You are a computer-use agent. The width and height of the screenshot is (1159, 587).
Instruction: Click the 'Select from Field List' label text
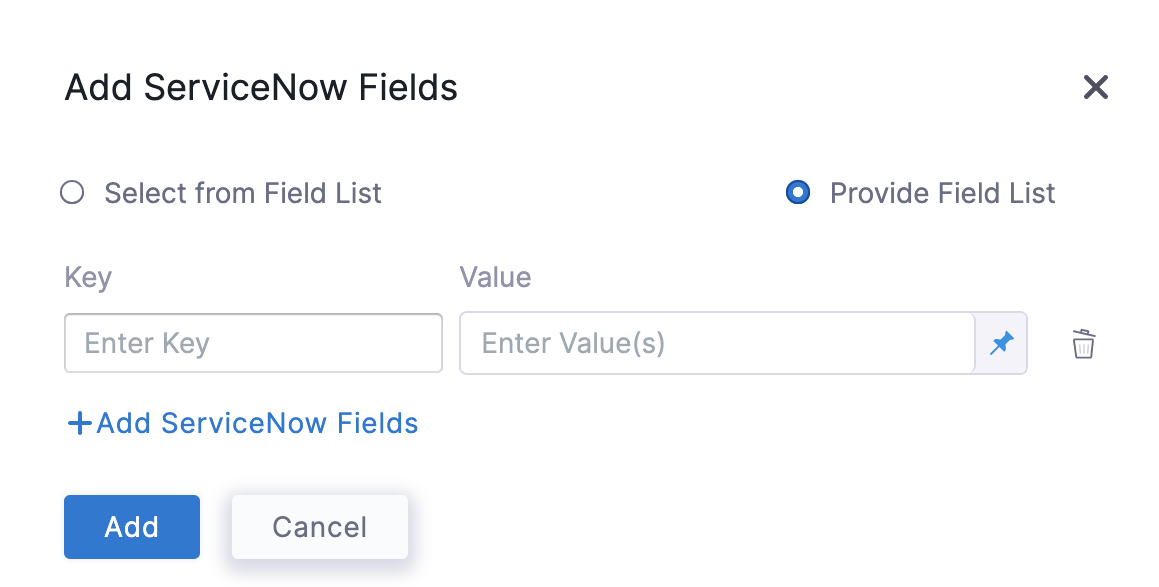point(243,193)
